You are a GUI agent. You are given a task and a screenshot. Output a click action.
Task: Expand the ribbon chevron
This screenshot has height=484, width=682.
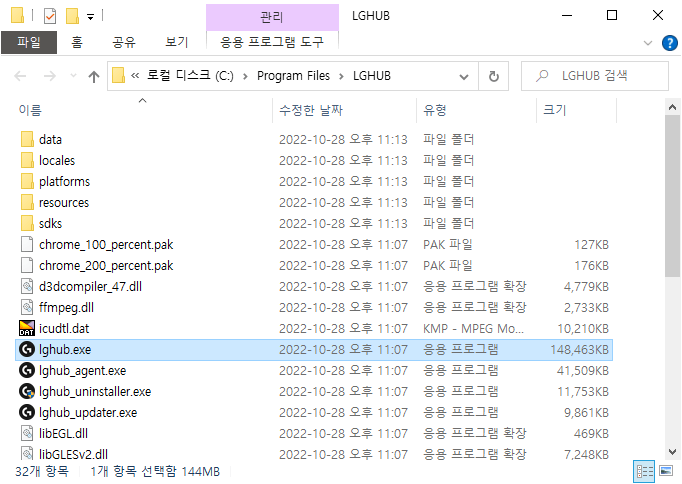[648, 43]
